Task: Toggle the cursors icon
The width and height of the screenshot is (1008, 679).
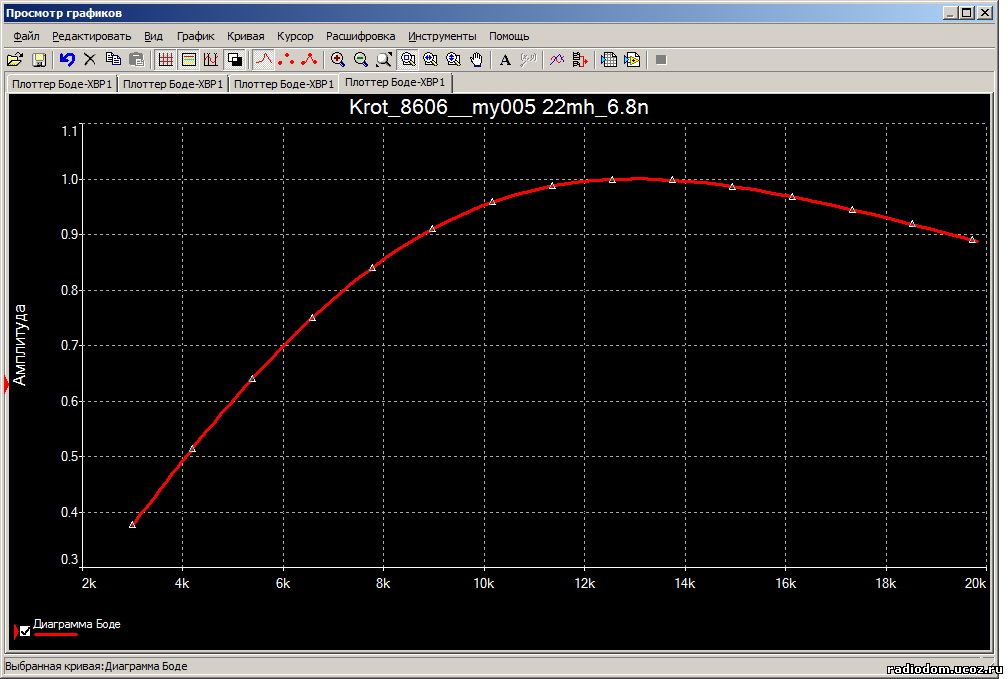Action: [x=211, y=60]
